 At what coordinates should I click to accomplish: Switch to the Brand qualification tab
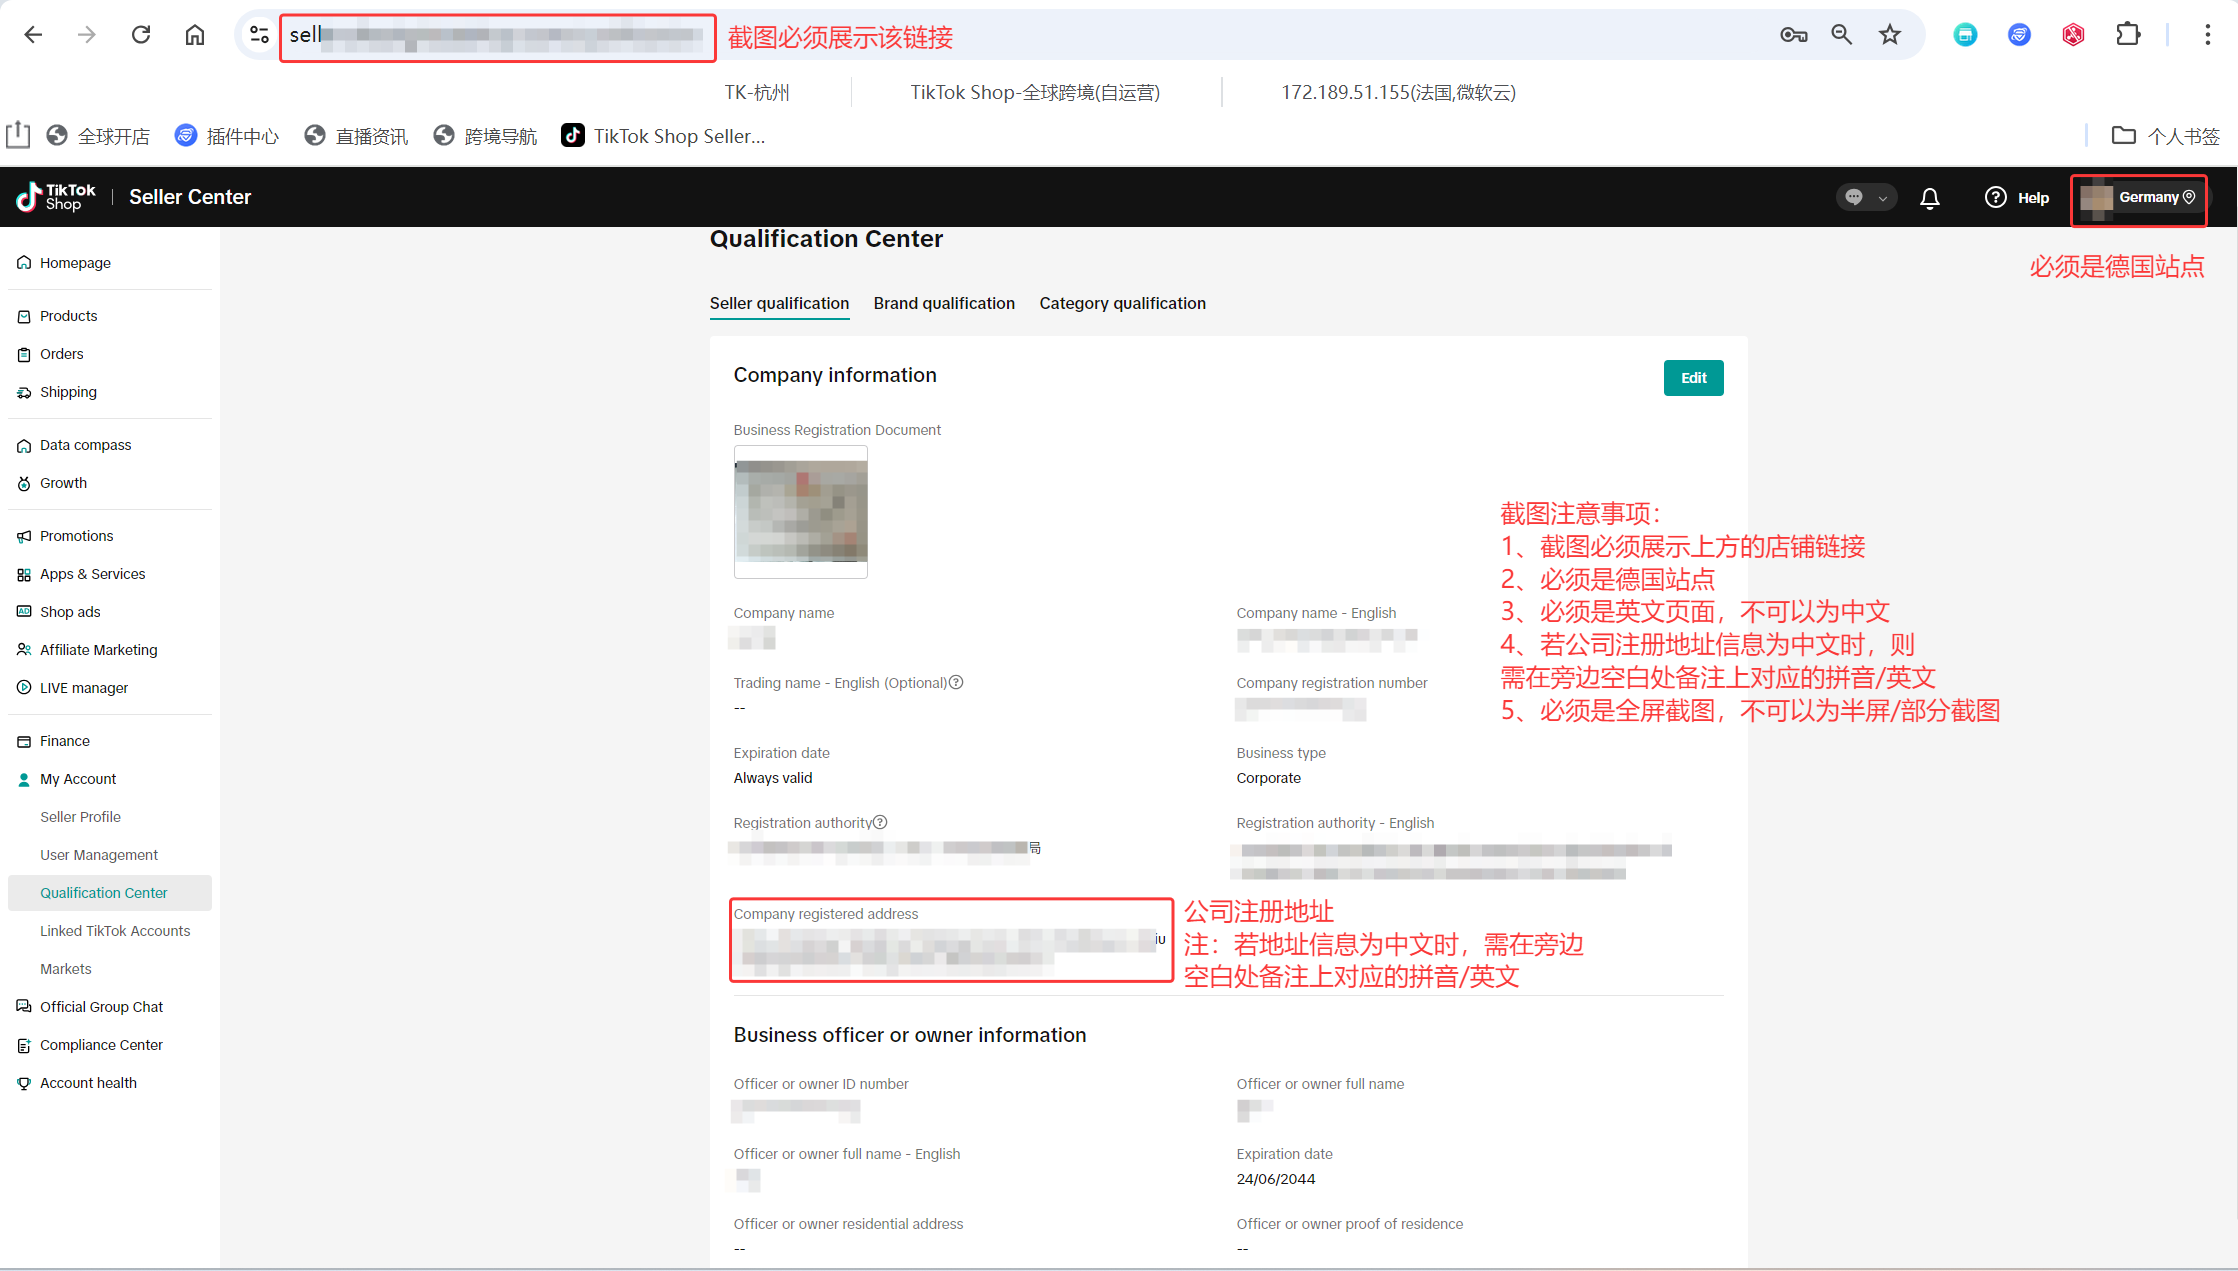[x=944, y=303]
